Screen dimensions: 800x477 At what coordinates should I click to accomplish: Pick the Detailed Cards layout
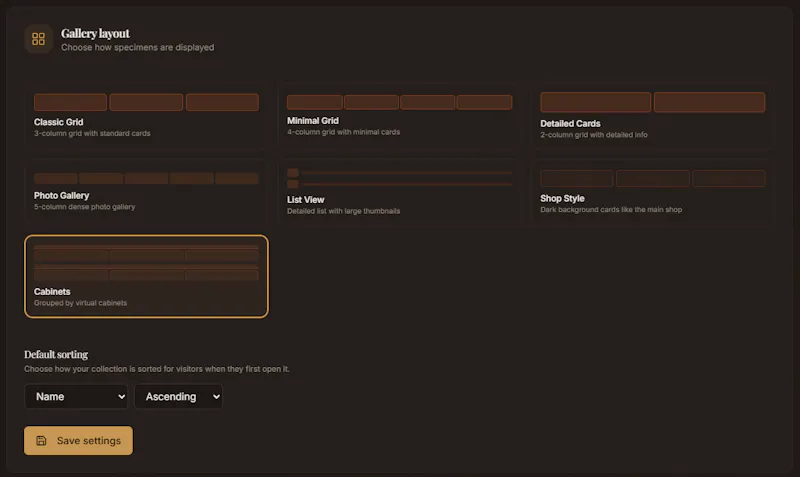pos(653,116)
